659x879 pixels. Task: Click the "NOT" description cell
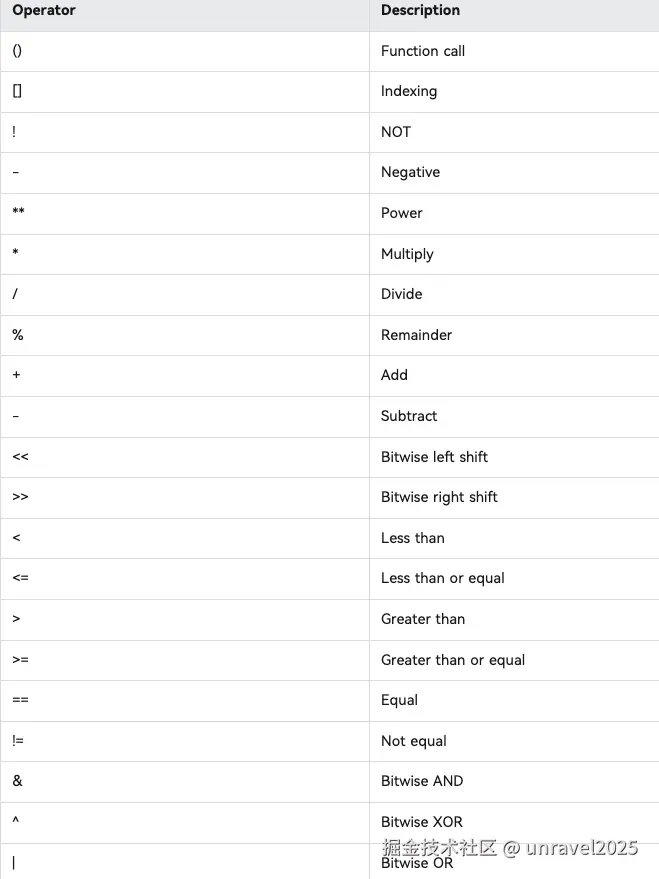point(396,132)
